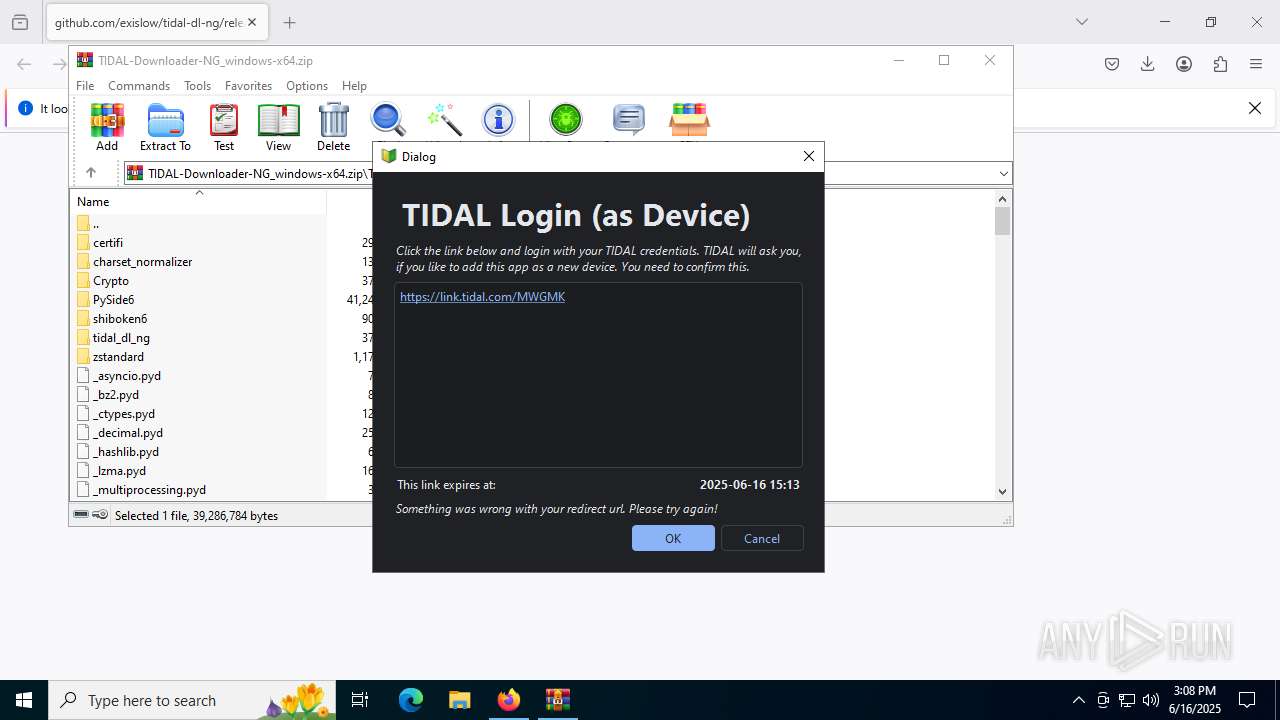Sort files by the Name column header
1280x720 pixels.
tap(199, 201)
